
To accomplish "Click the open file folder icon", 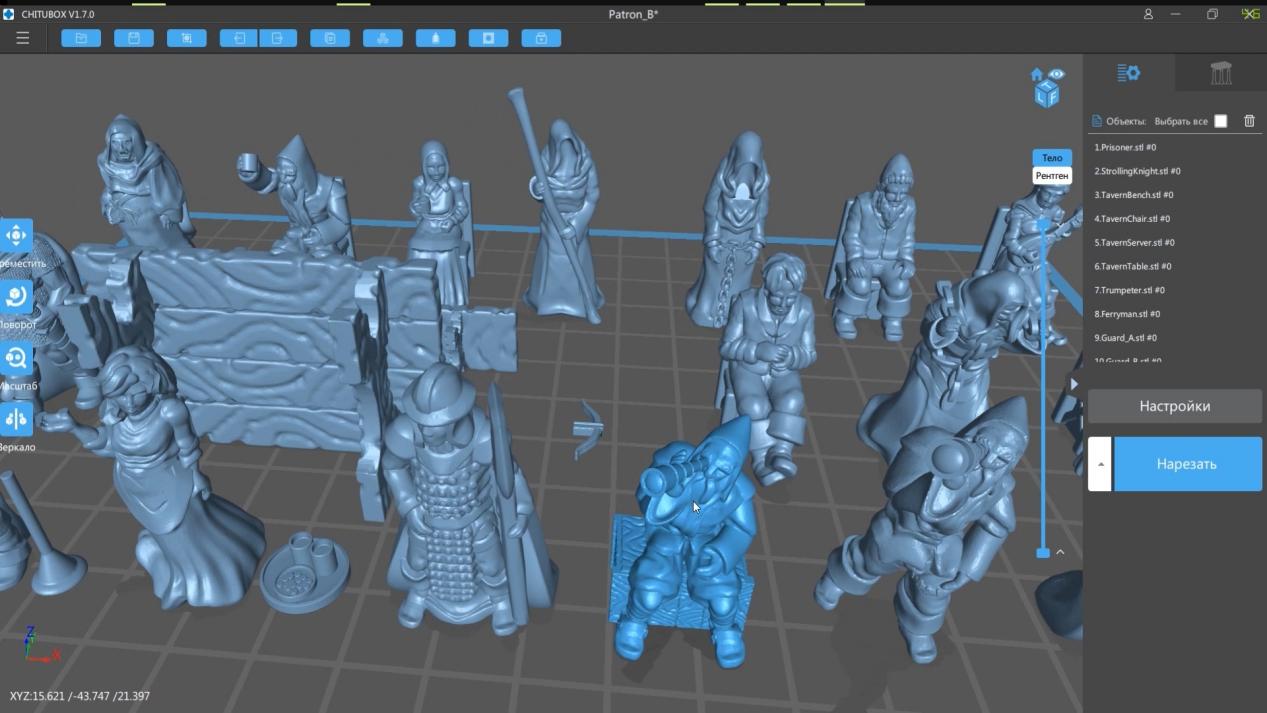I will point(81,38).
